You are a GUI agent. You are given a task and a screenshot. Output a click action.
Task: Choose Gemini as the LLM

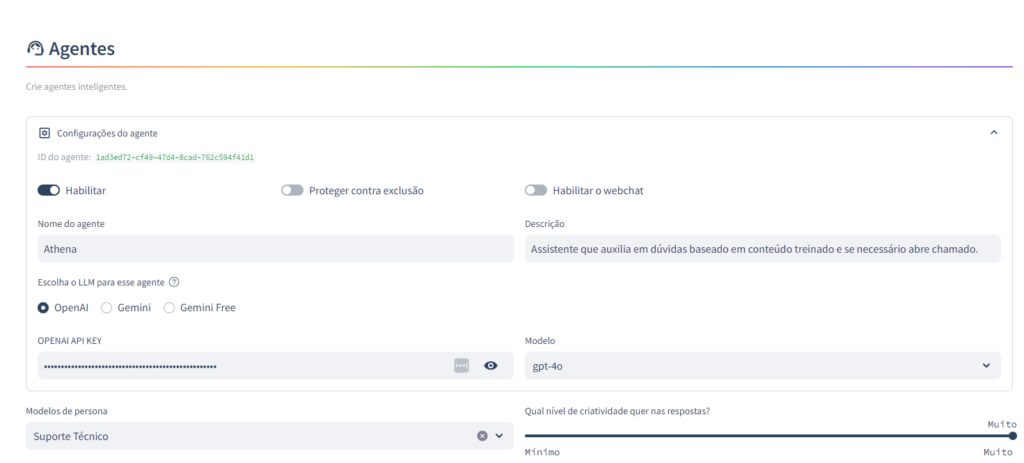[107, 308]
